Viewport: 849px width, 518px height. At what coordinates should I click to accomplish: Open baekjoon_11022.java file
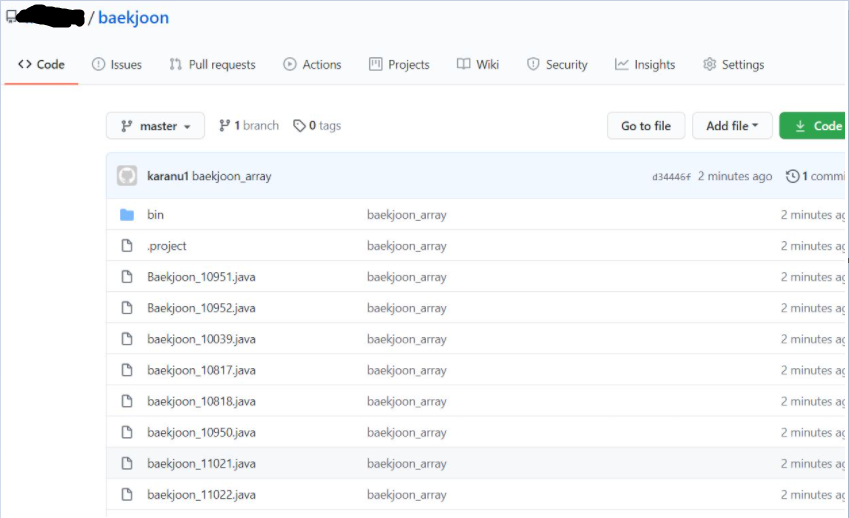coord(201,495)
